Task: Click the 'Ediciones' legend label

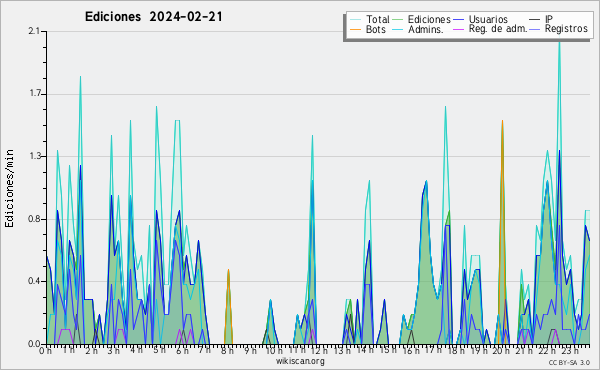Action: 429,19
